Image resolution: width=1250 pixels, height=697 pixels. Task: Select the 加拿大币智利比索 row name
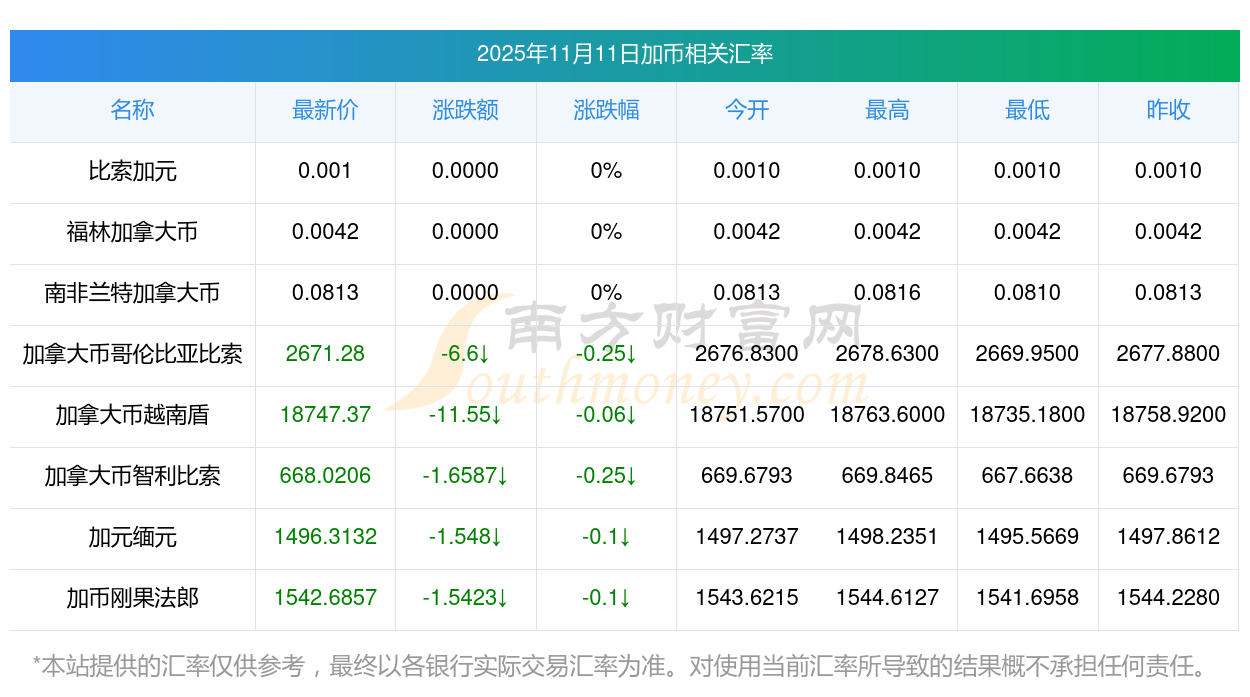pos(132,476)
